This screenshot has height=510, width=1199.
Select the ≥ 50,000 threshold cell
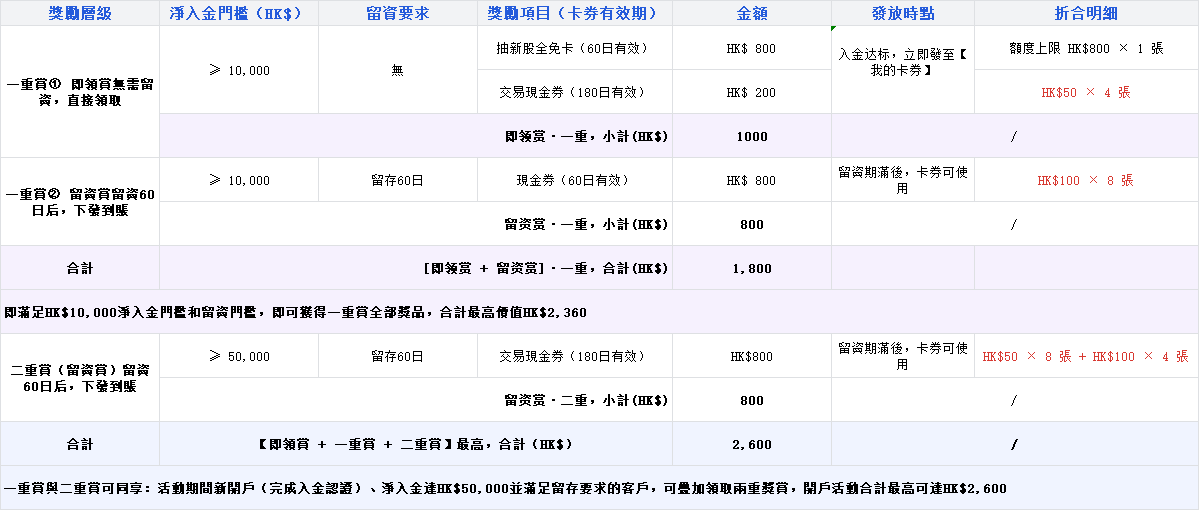click(x=239, y=356)
